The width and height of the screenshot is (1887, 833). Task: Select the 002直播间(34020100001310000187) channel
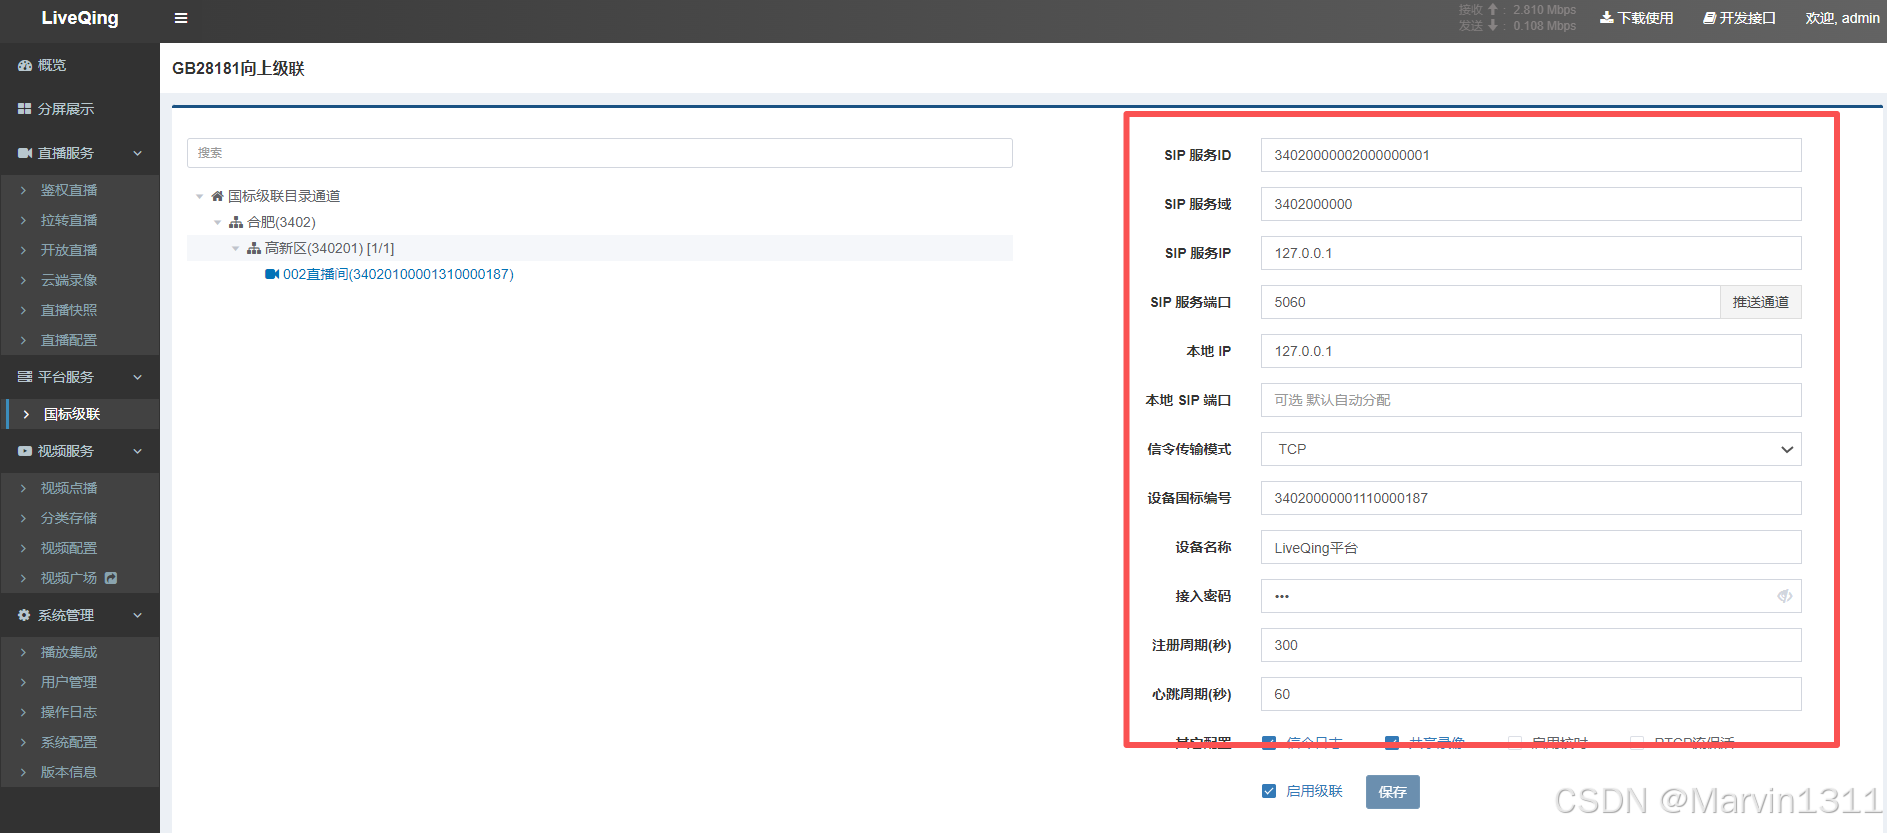tap(398, 274)
